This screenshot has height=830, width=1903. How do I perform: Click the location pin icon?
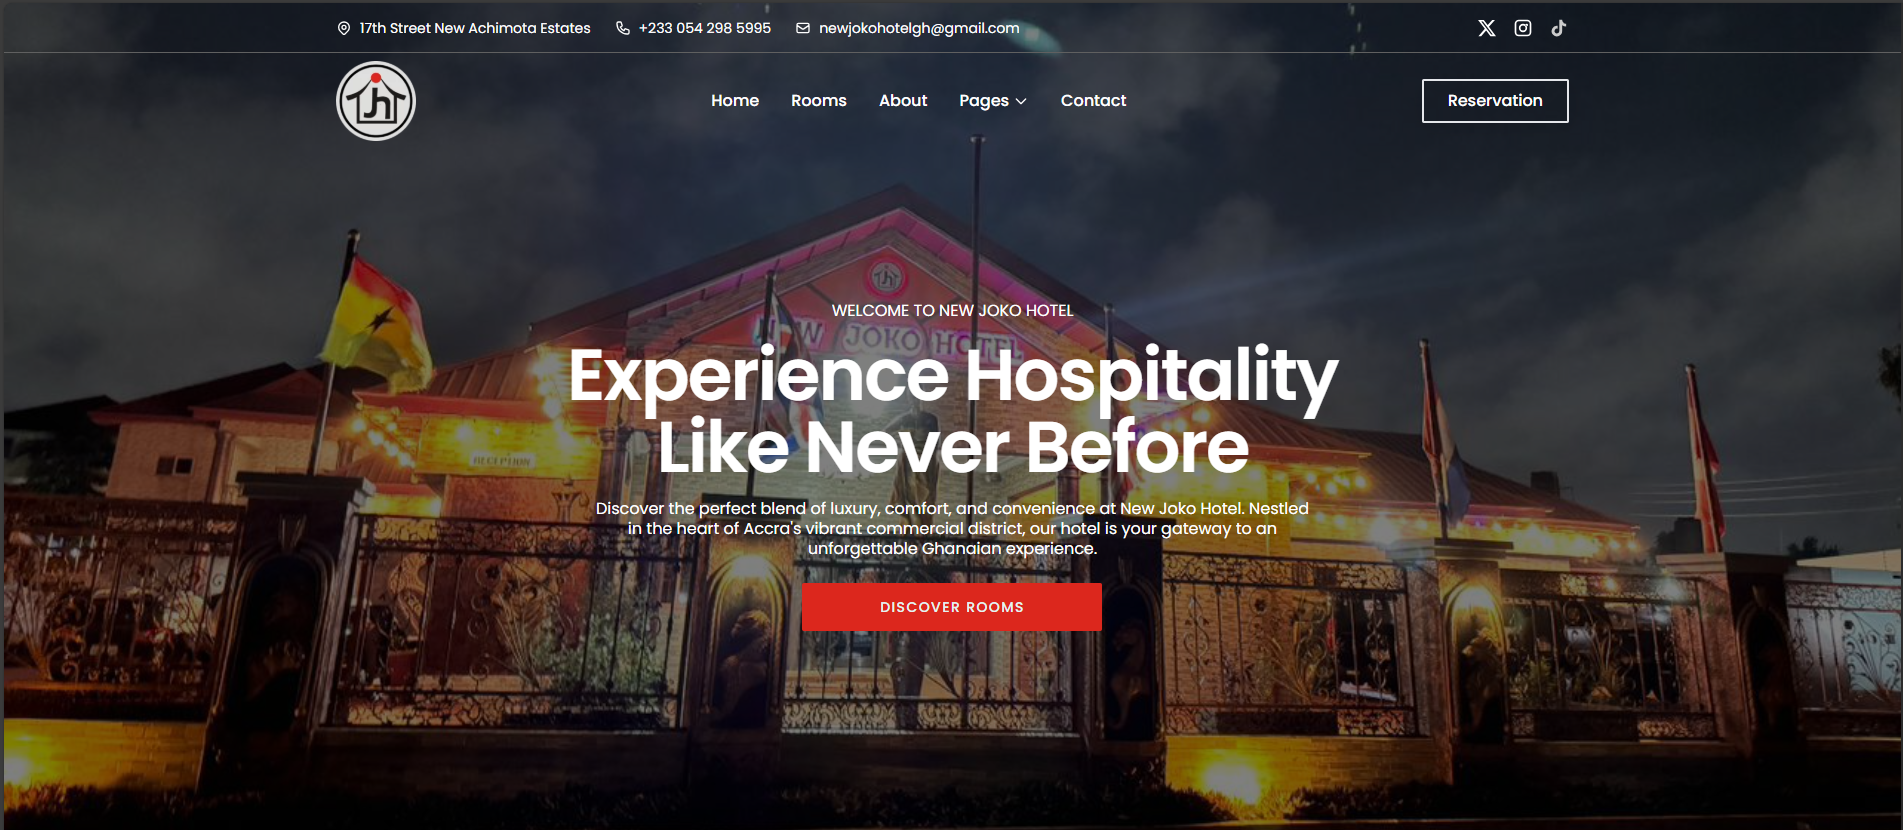point(344,28)
